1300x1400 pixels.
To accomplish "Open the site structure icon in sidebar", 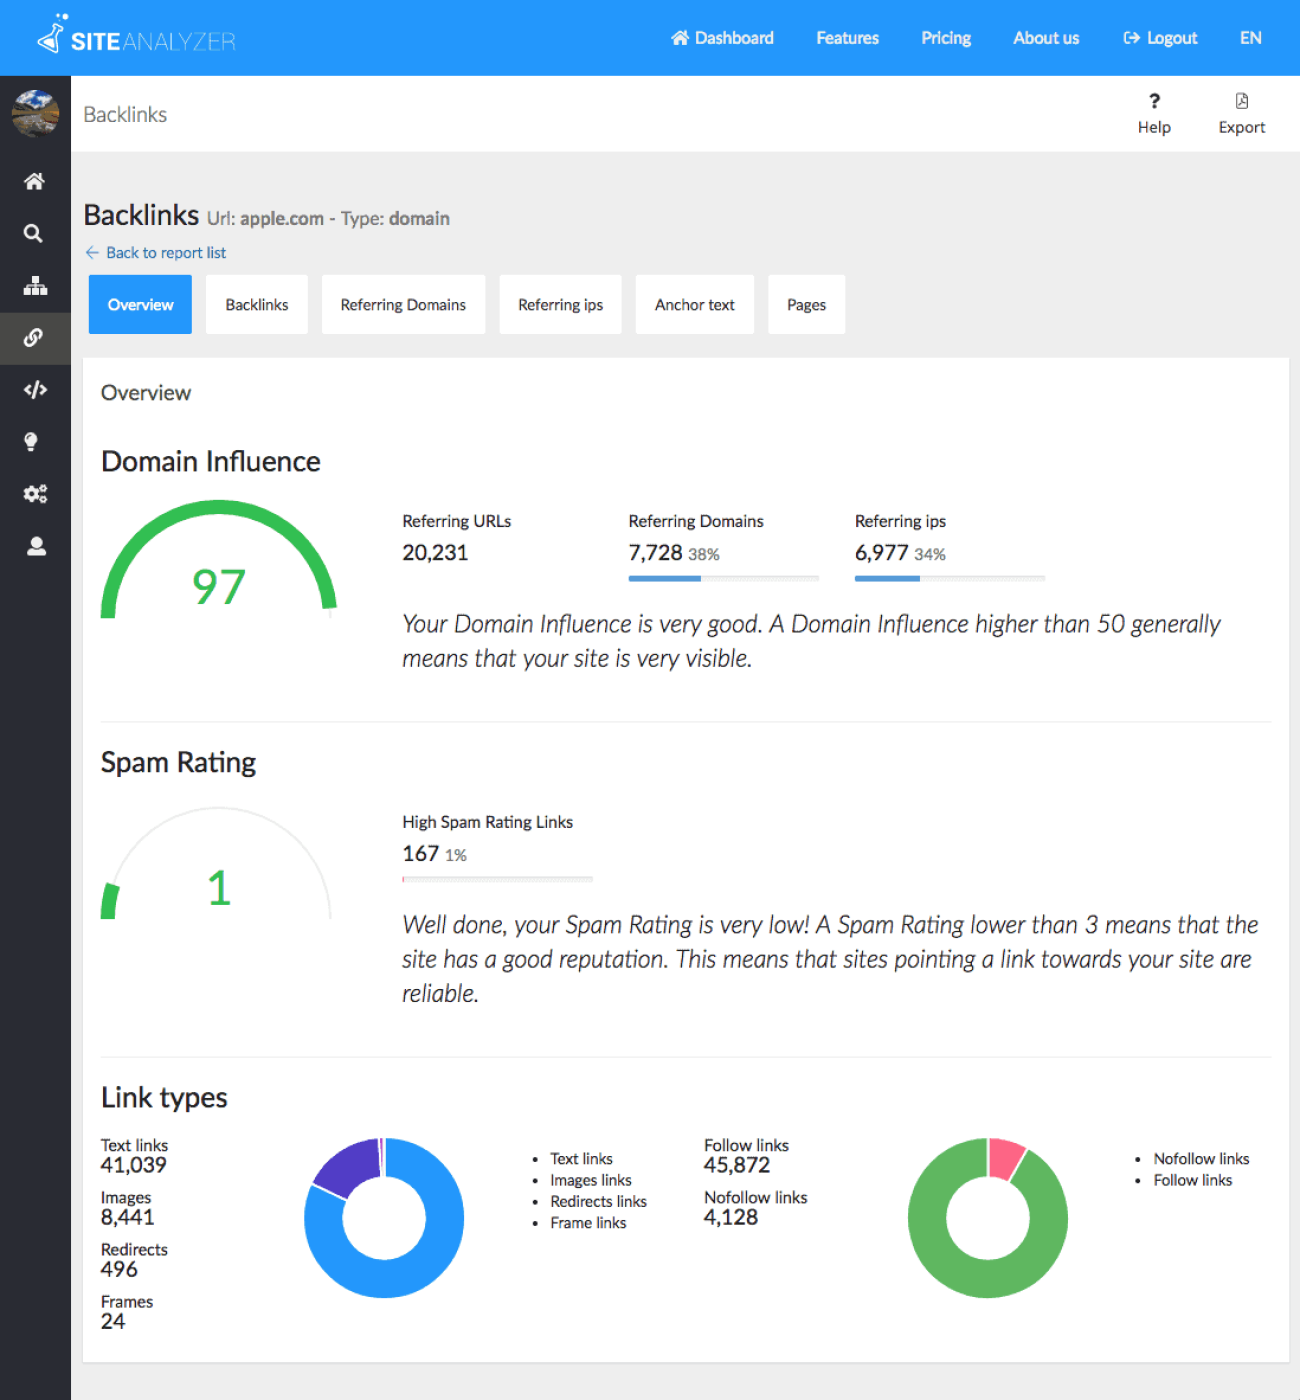I will [x=34, y=285].
